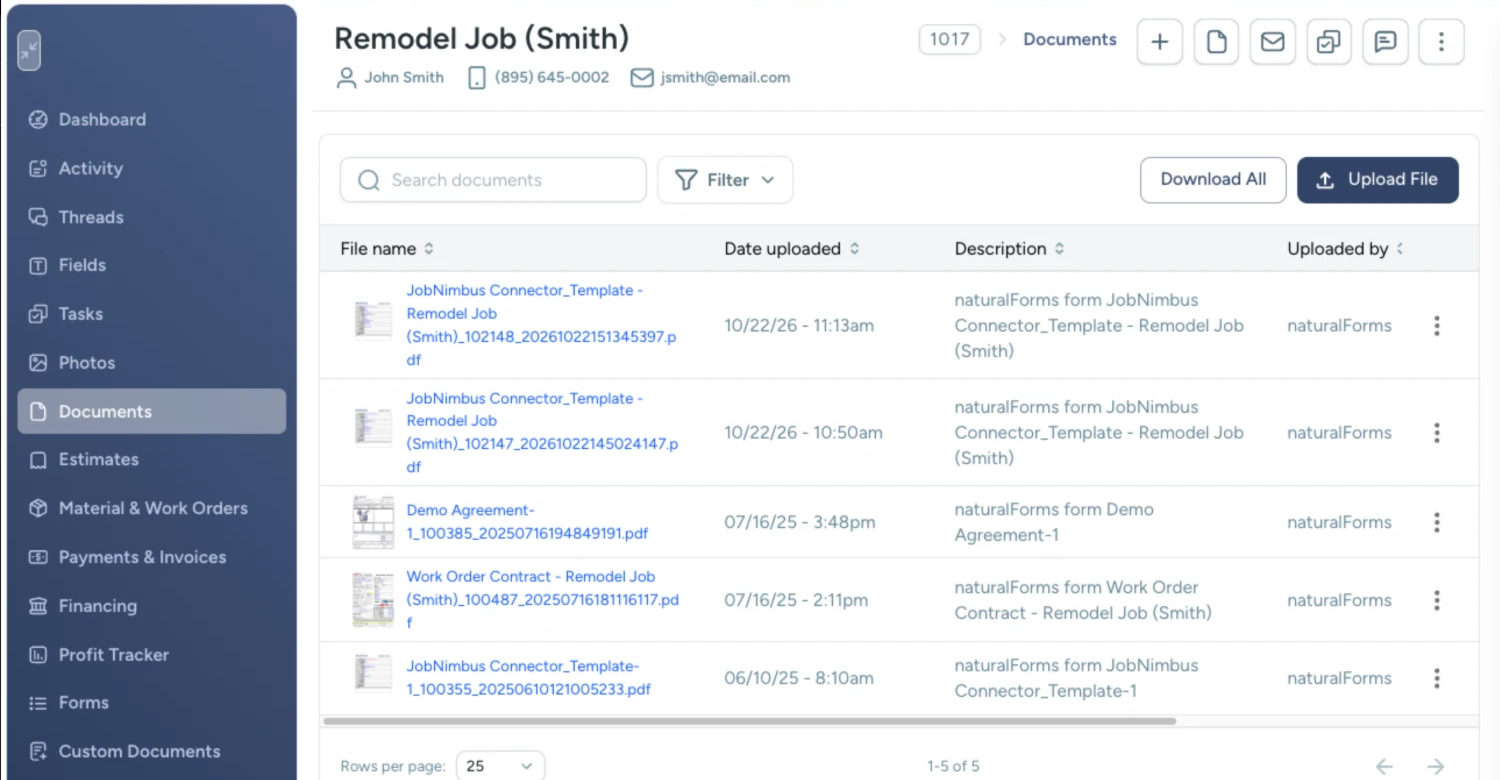Open the header three-dot more menu
Image resolution: width=1500 pixels, height=780 pixels.
tap(1441, 42)
